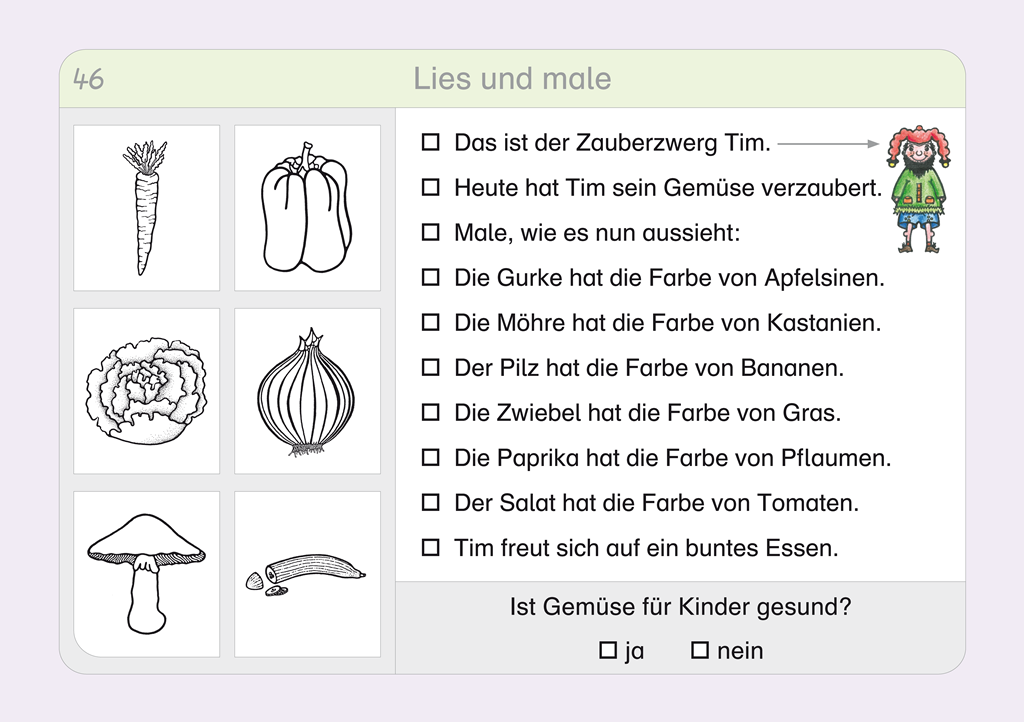
Task: Mark the checkbox for the Möhre sentence
Action: (x=431, y=322)
